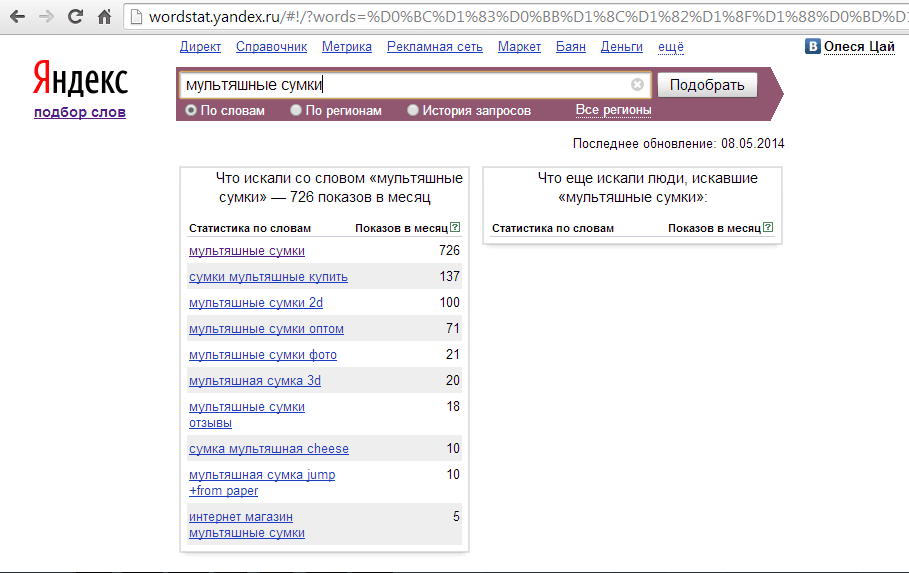
Task: Clear the search field with X icon
Action: tap(637, 85)
